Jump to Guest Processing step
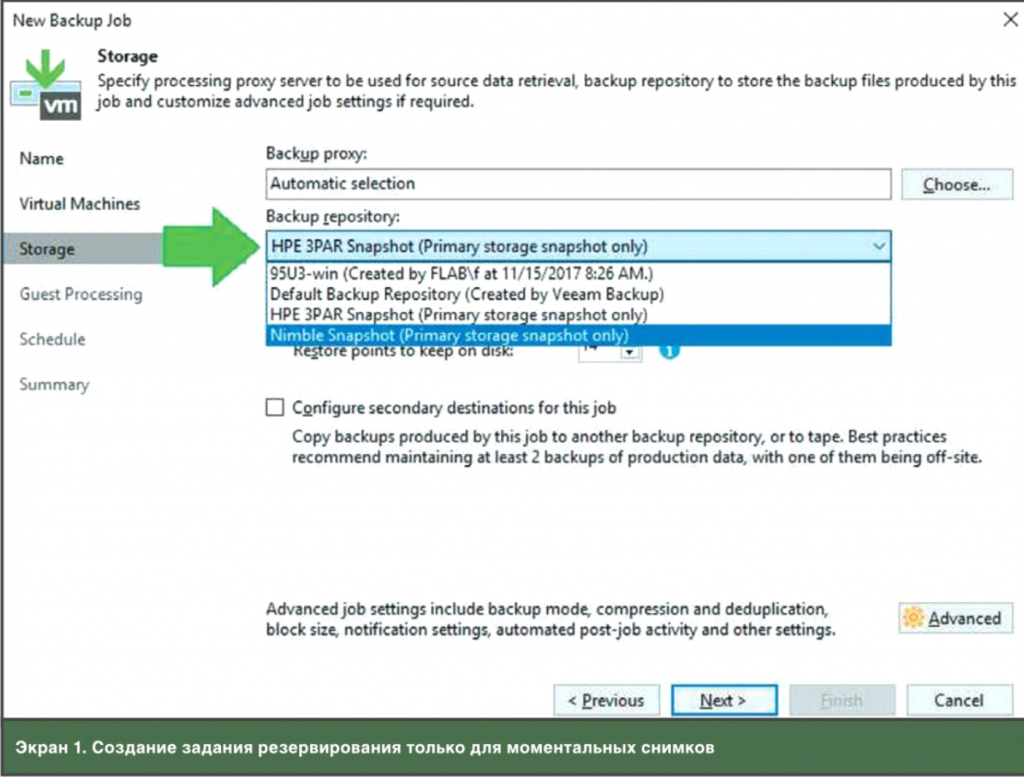The height and width of the screenshot is (777, 1024). tap(81, 294)
